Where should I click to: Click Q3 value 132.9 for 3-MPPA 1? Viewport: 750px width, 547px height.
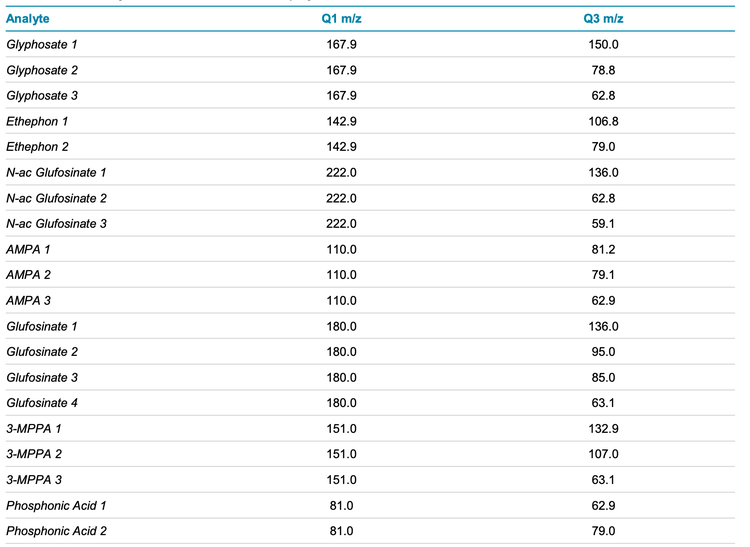pos(604,429)
